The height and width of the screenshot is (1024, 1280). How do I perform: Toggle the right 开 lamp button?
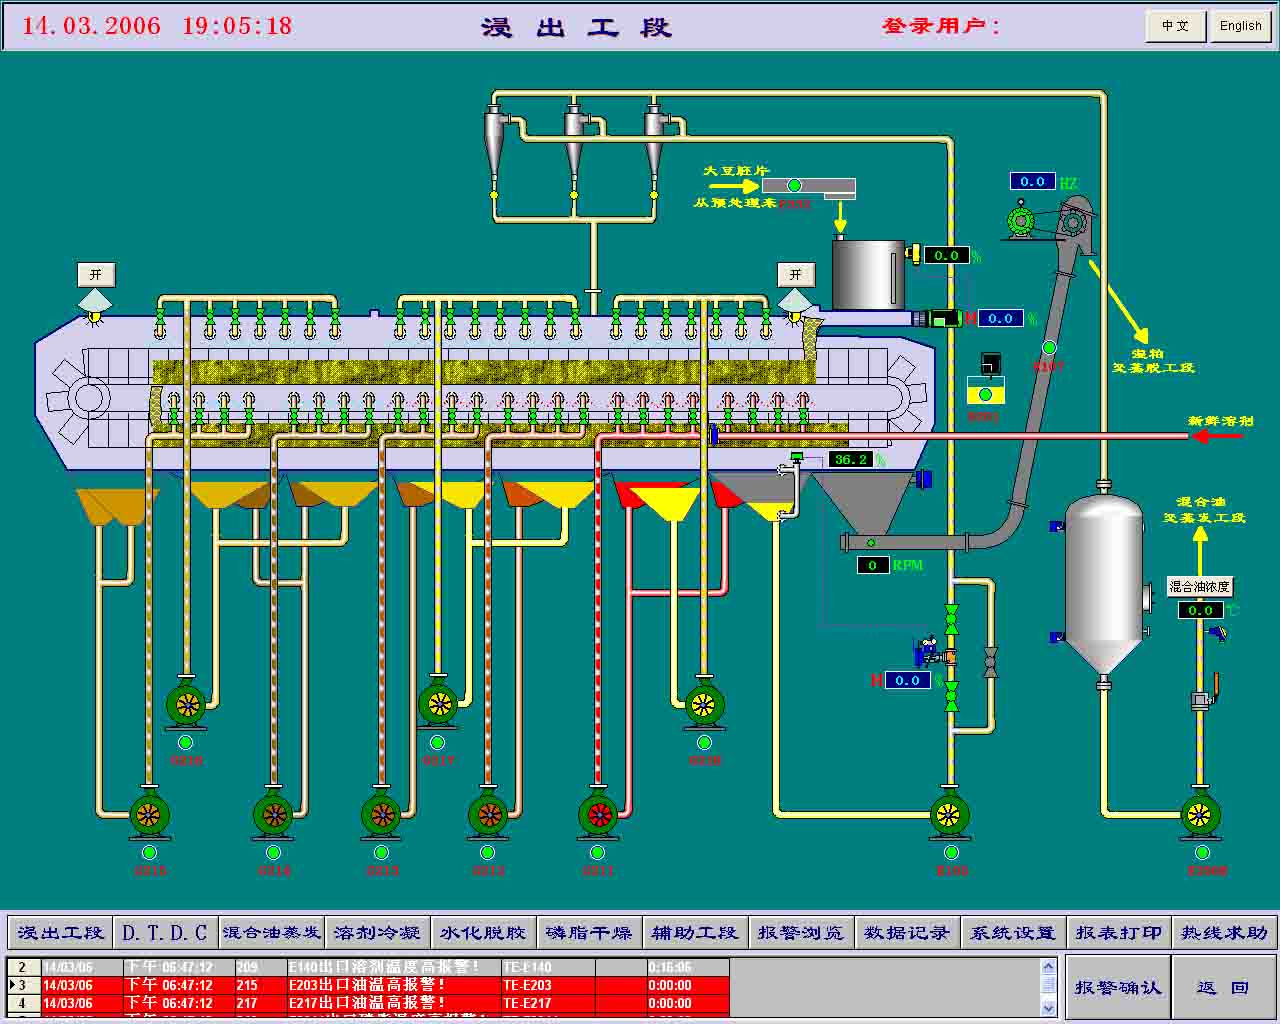(x=796, y=275)
